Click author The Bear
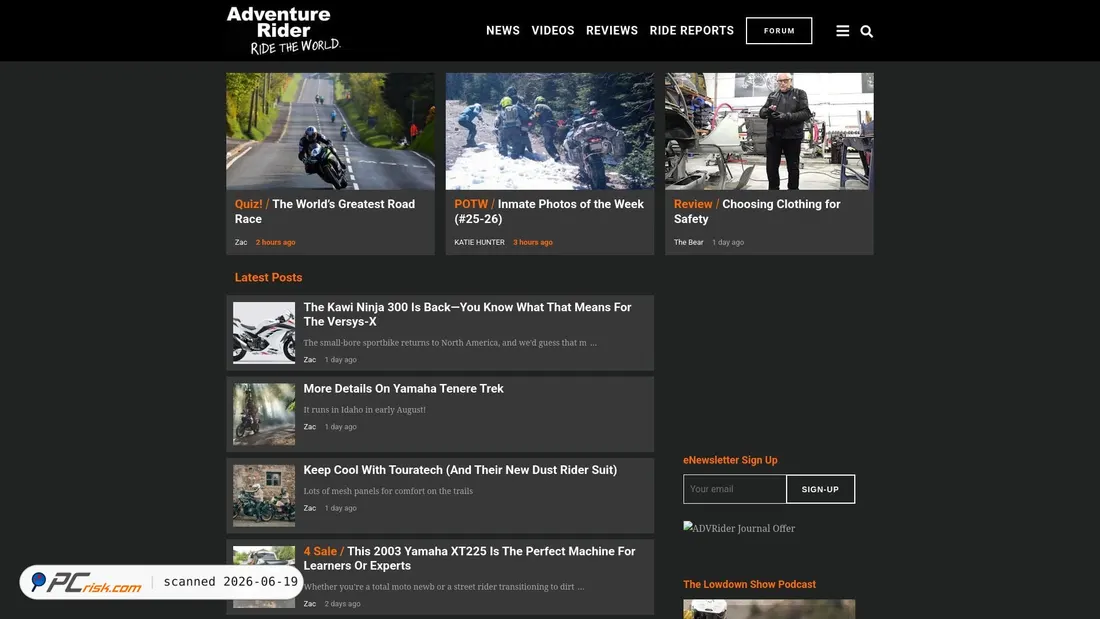The width and height of the screenshot is (1100, 619). click(688, 242)
